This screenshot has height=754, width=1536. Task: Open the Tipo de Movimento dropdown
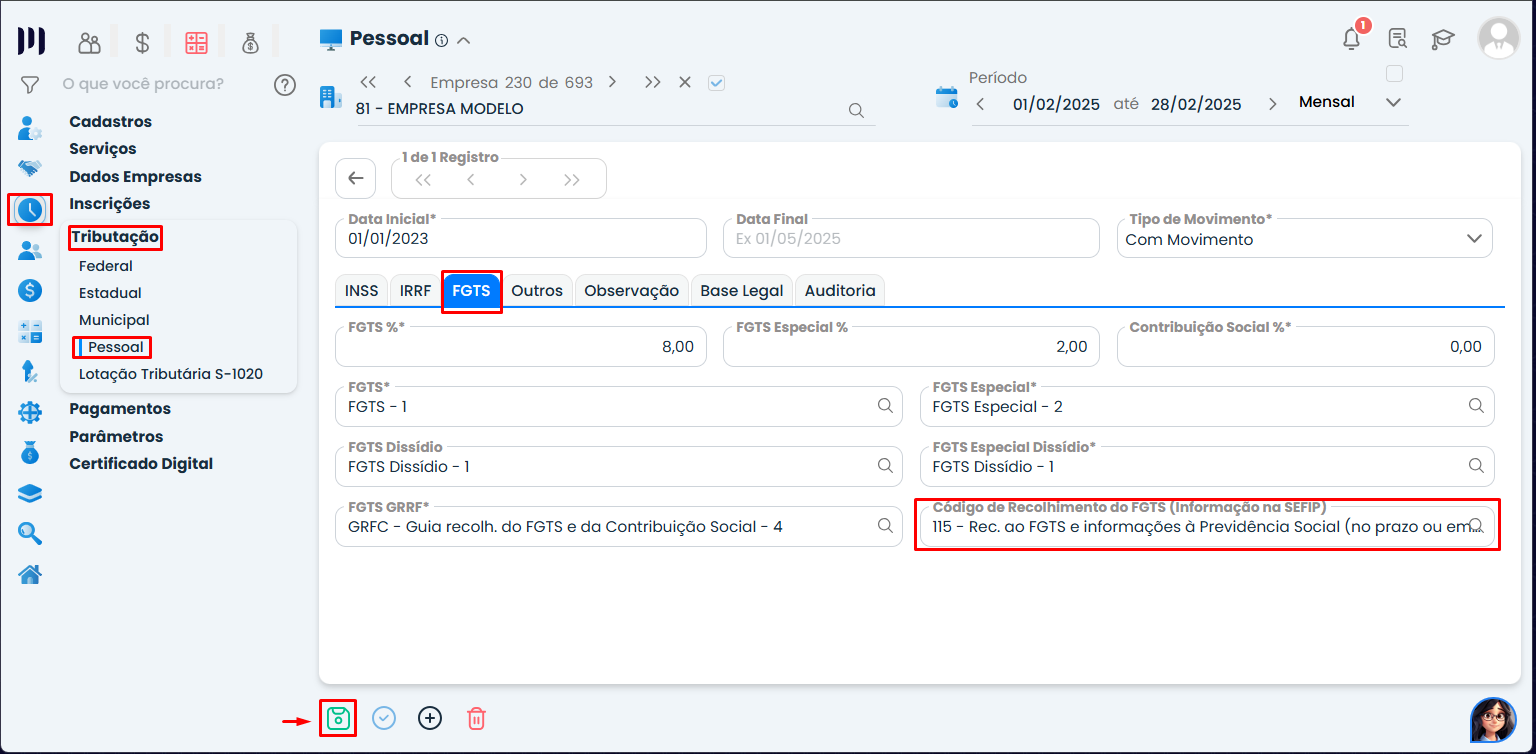coord(1305,238)
